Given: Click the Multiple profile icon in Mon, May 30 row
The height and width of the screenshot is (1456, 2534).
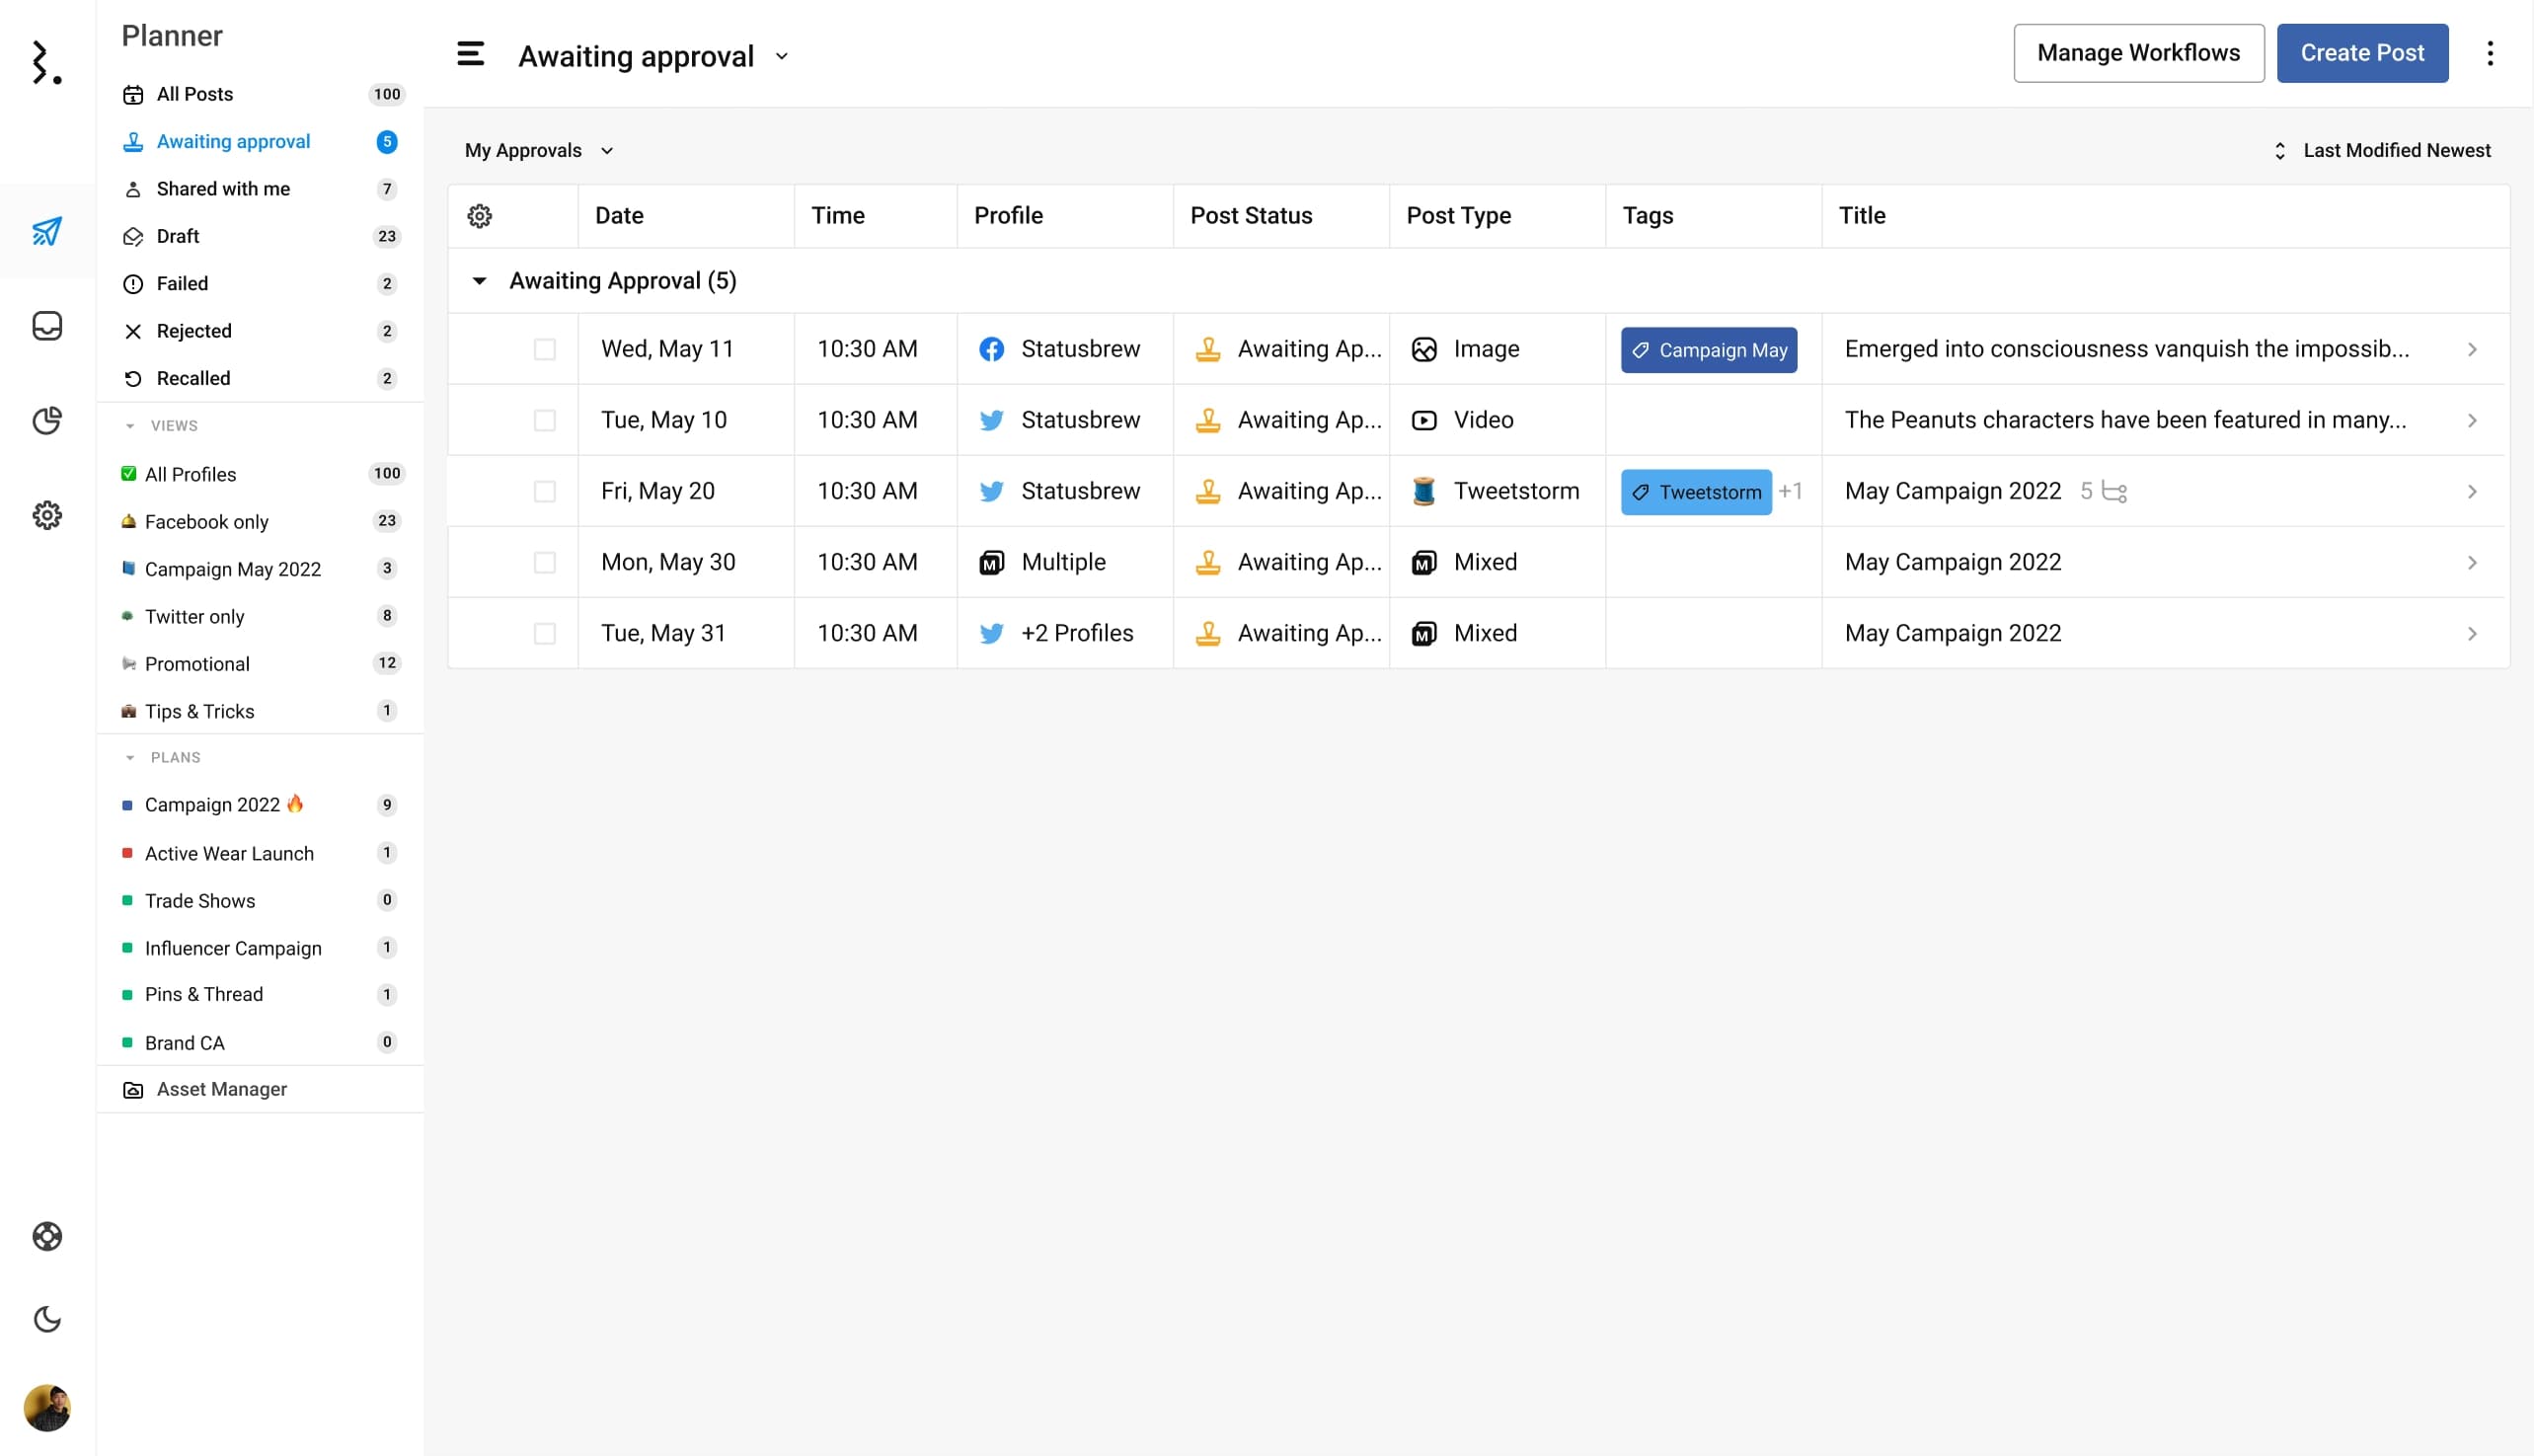Looking at the screenshot, I should point(991,563).
